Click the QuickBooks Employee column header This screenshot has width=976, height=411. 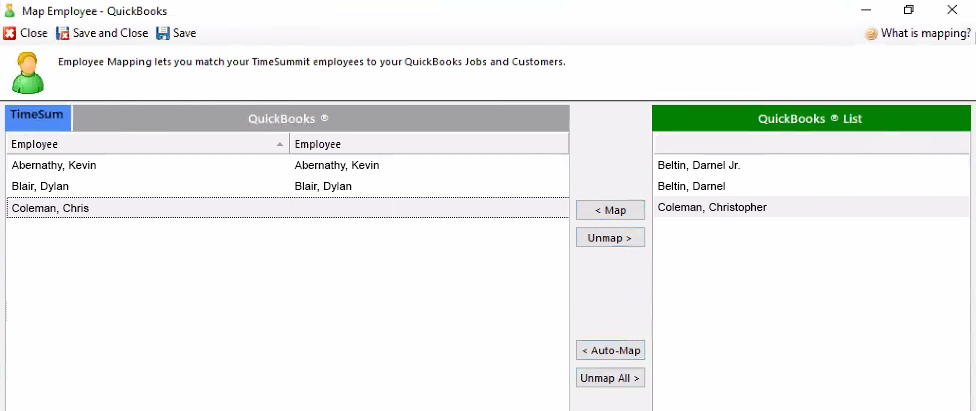429,144
